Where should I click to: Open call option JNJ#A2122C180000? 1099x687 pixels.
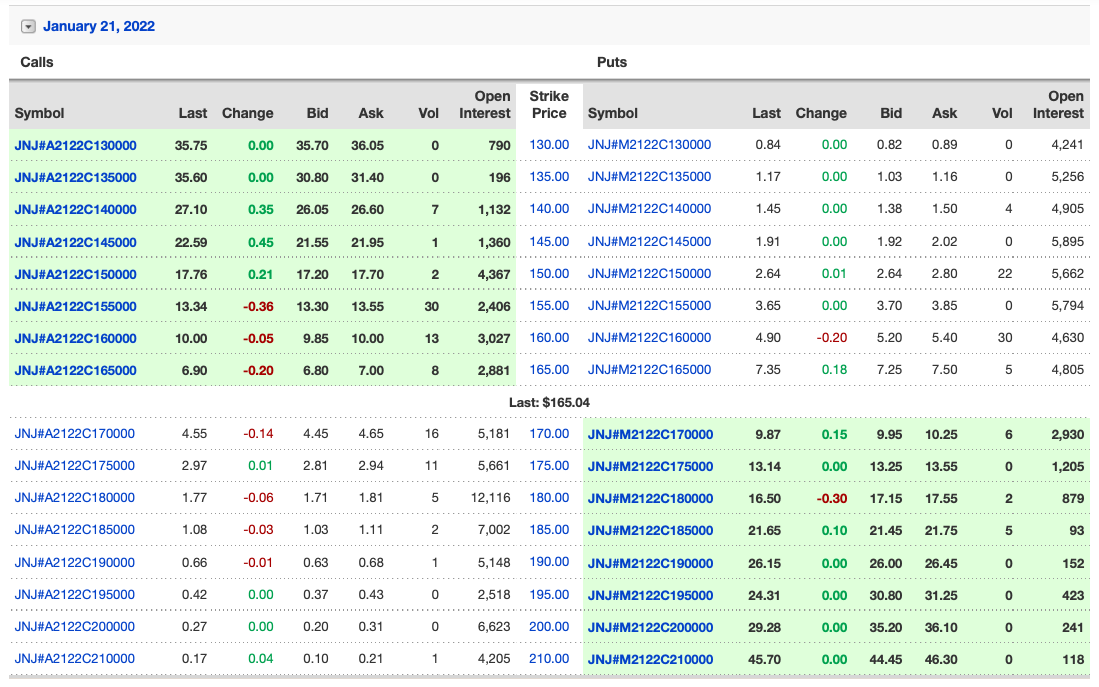74,497
